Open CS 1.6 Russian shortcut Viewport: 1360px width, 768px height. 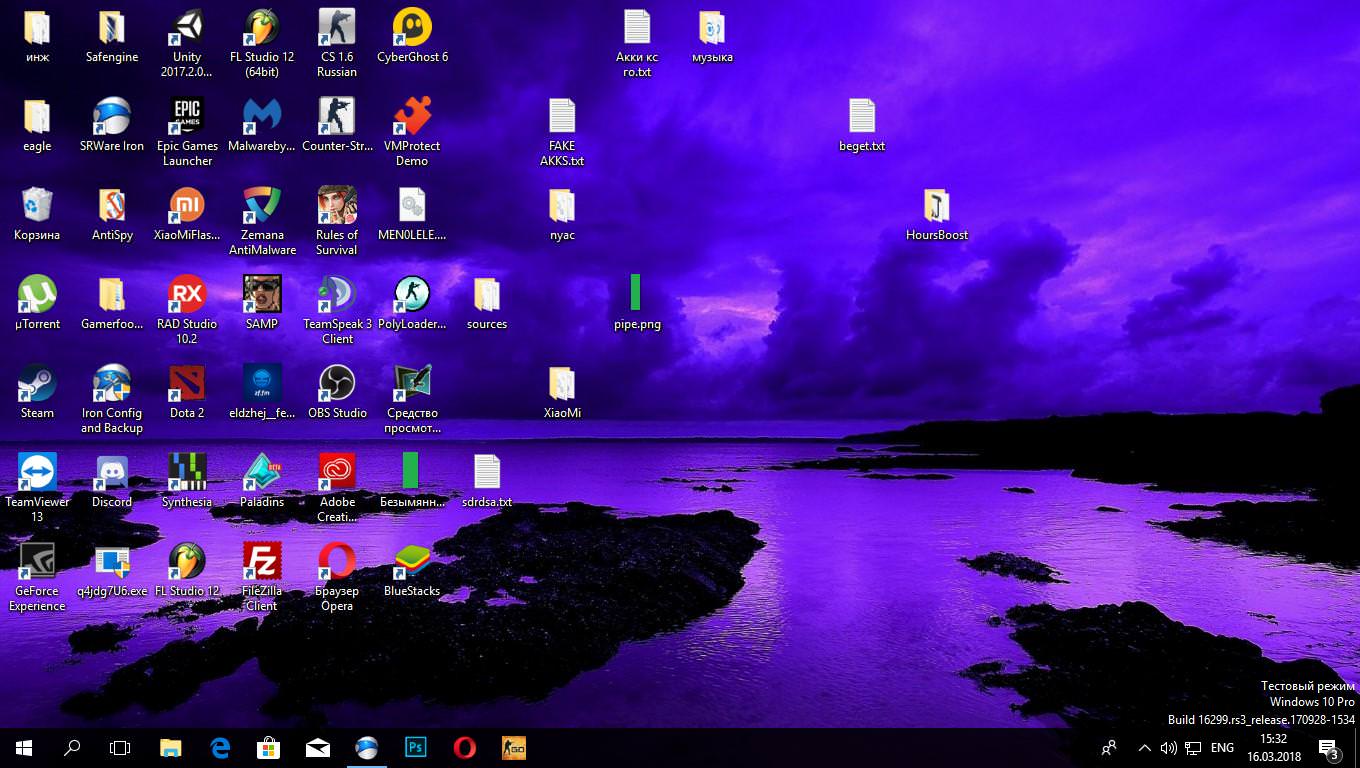[337, 44]
